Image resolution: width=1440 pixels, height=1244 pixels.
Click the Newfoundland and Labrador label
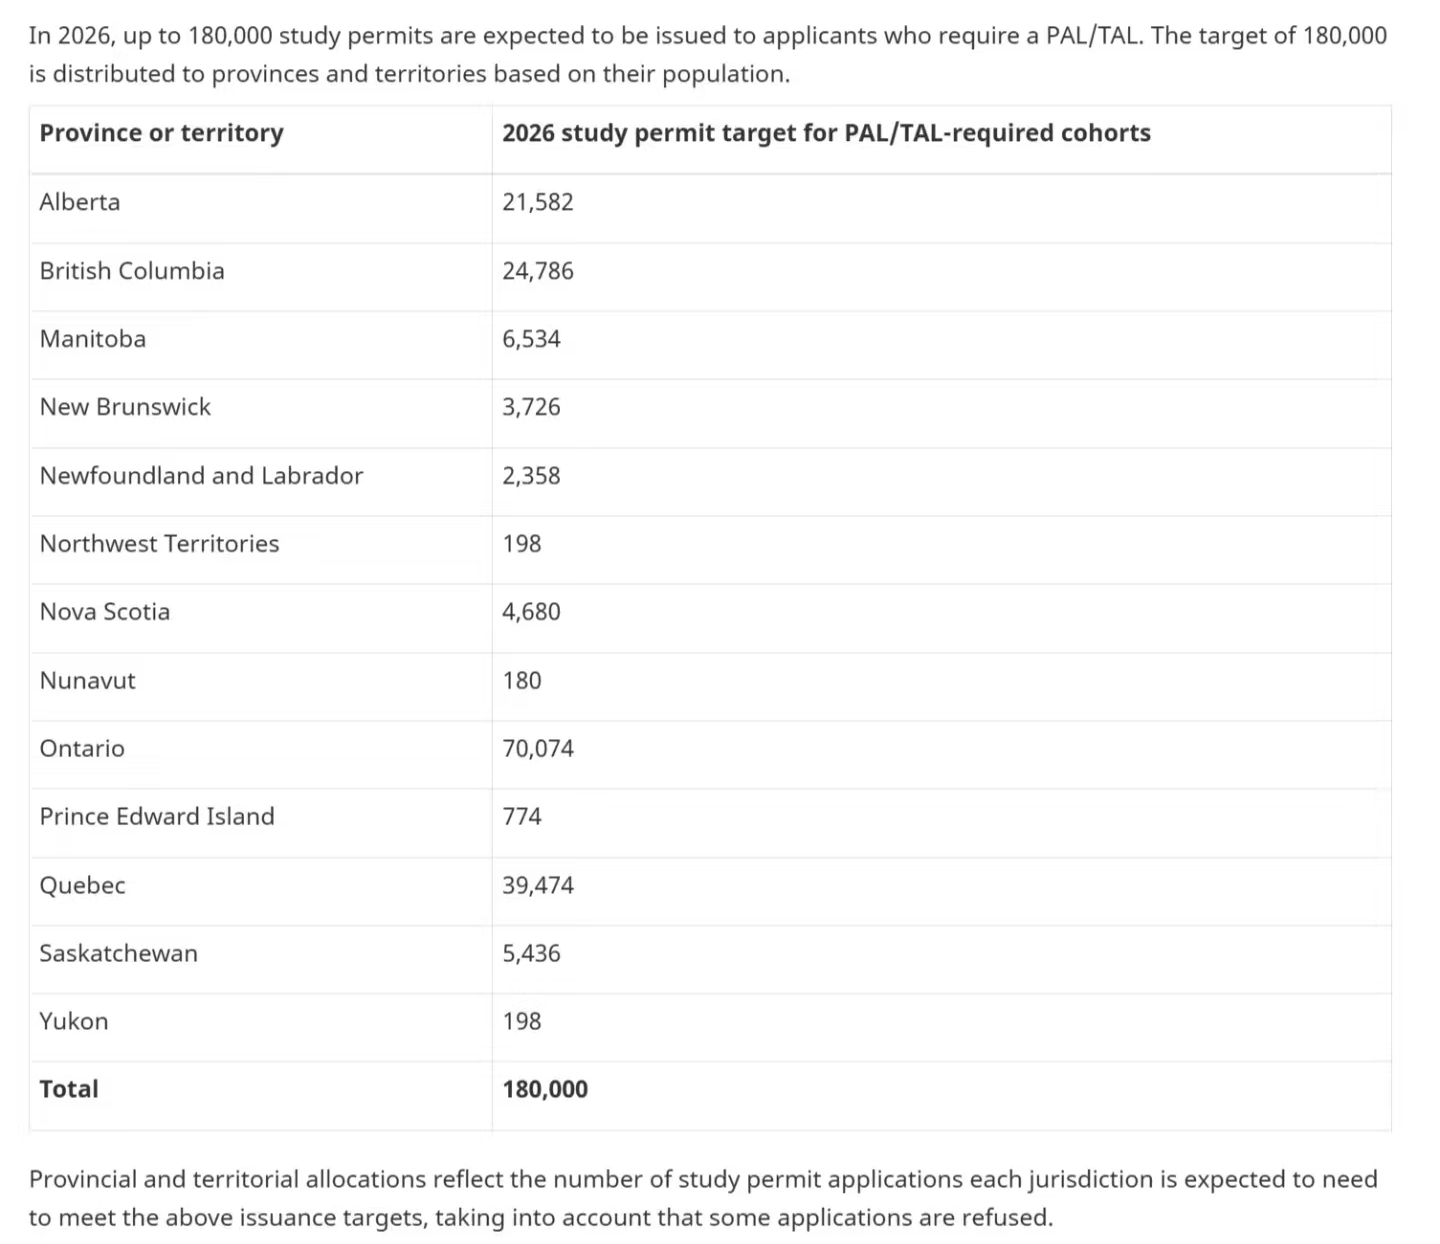point(201,476)
